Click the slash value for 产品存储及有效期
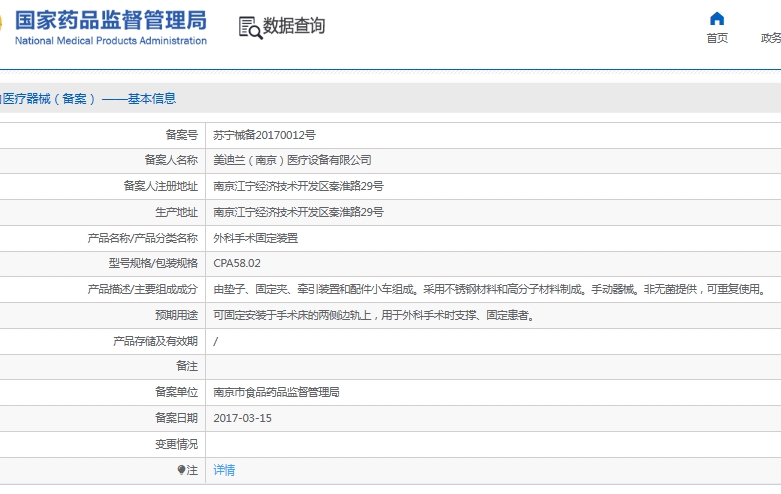This screenshot has width=781, height=494. [216, 341]
